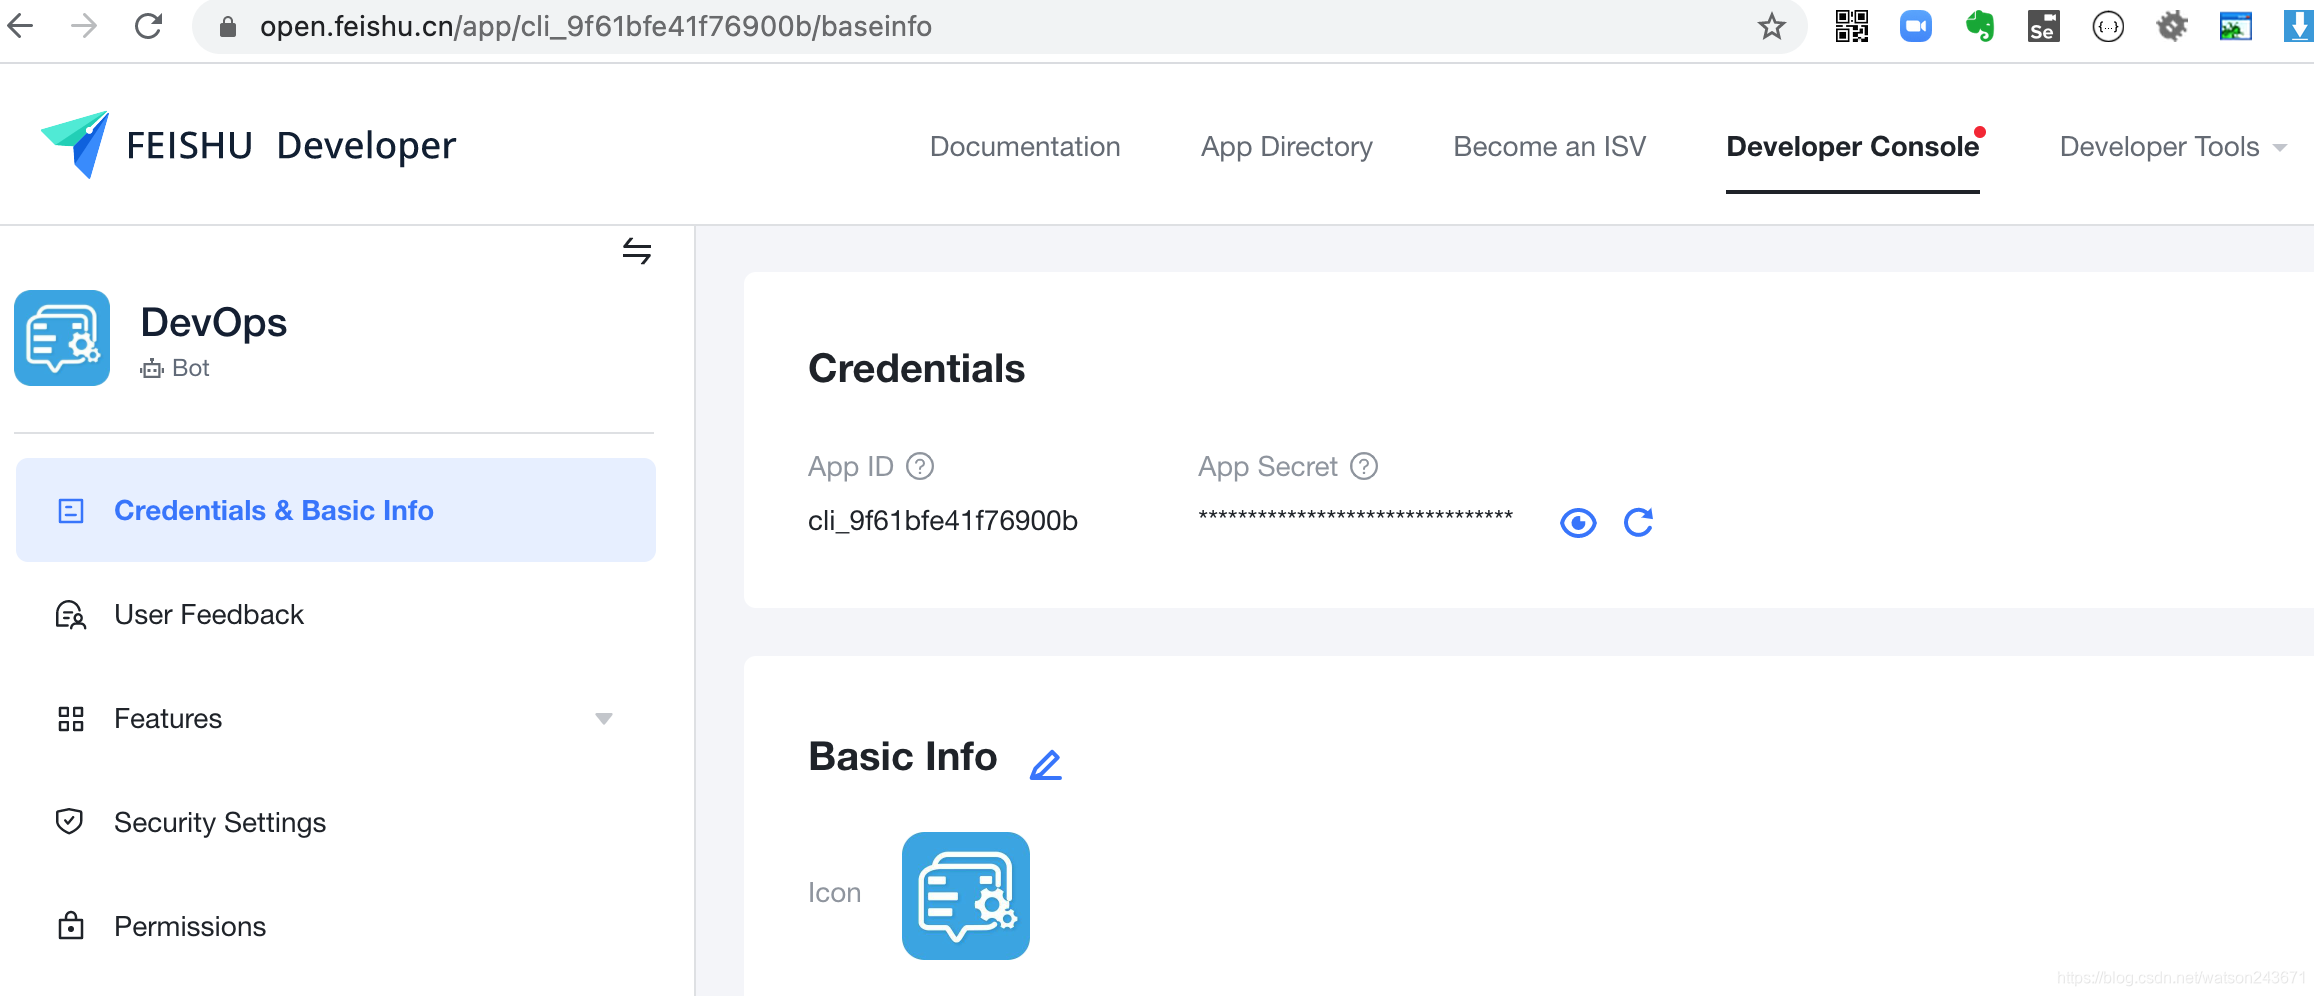Click the App ID value cli_9f61bfe41f76900b

(x=943, y=521)
